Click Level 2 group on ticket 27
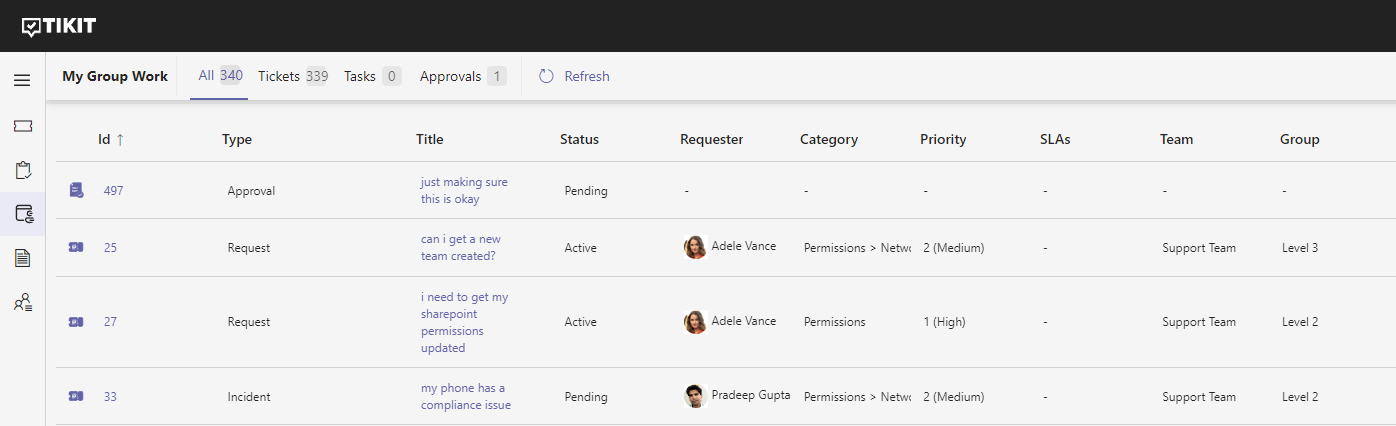This screenshot has width=1396, height=426. pyautogui.click(x=1300, y=322)
